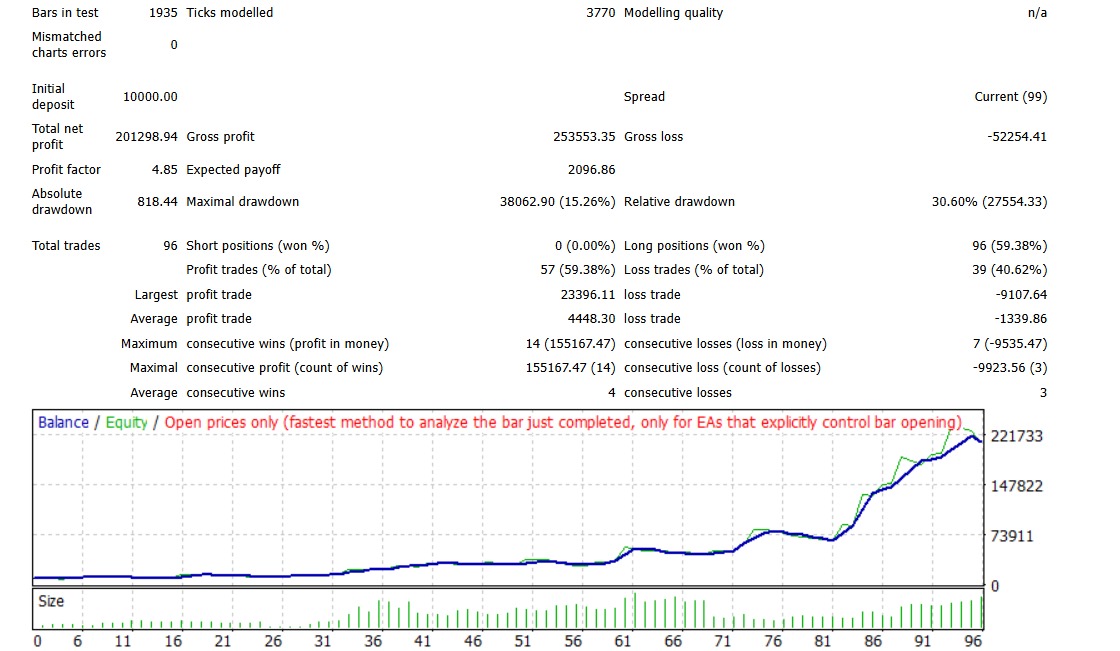Screen dimensions: 1120x651
Task: Click the Spread Current (99) value
Action: 1011,96
